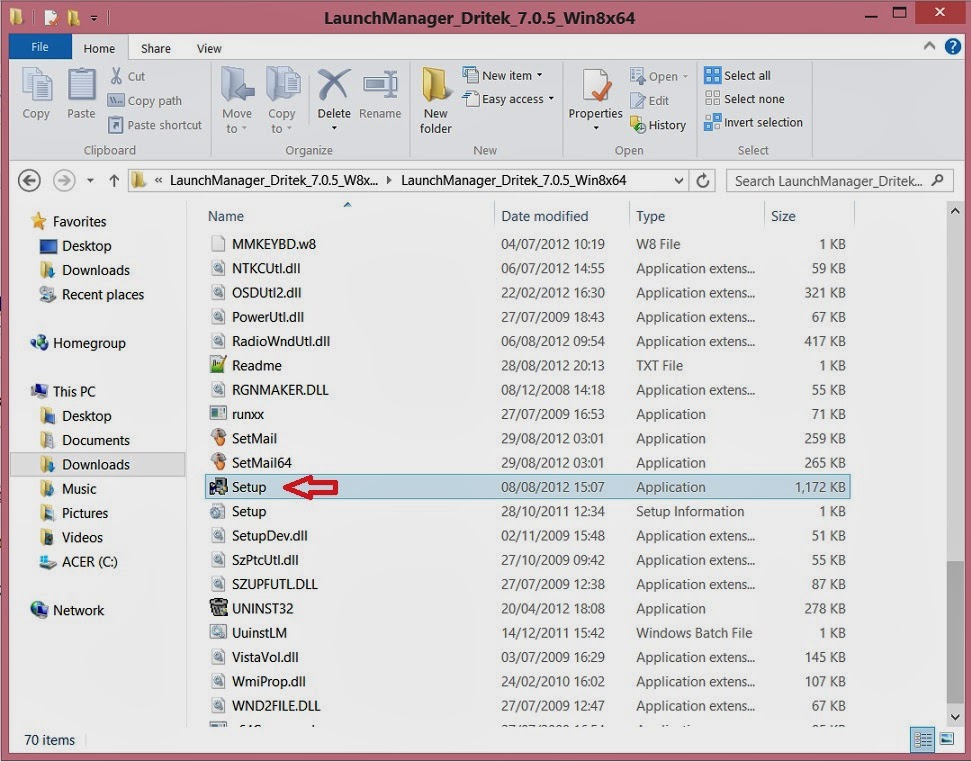Sort by the Size column
This screenshot has width=971, height=762.
click(809, 216)
